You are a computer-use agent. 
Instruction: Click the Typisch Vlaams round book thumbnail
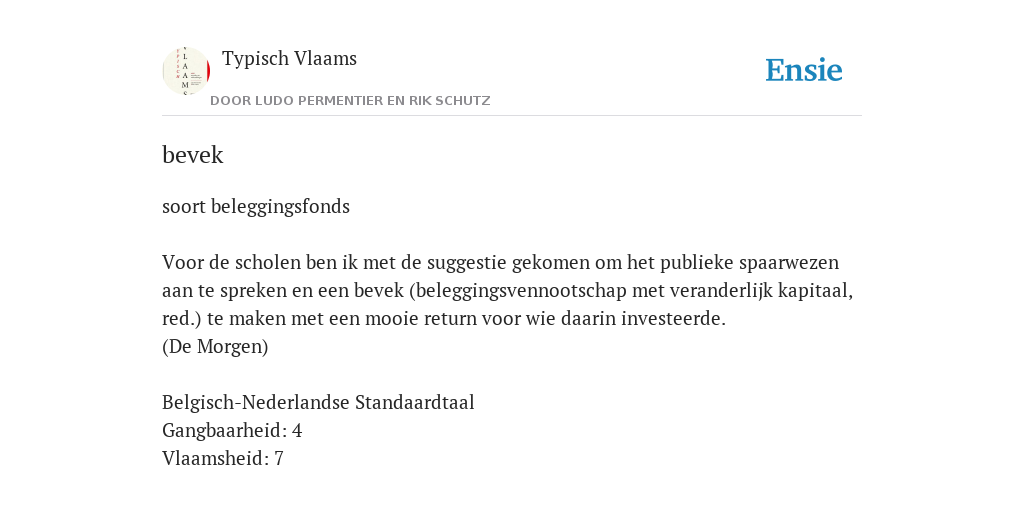pos(186,71)
